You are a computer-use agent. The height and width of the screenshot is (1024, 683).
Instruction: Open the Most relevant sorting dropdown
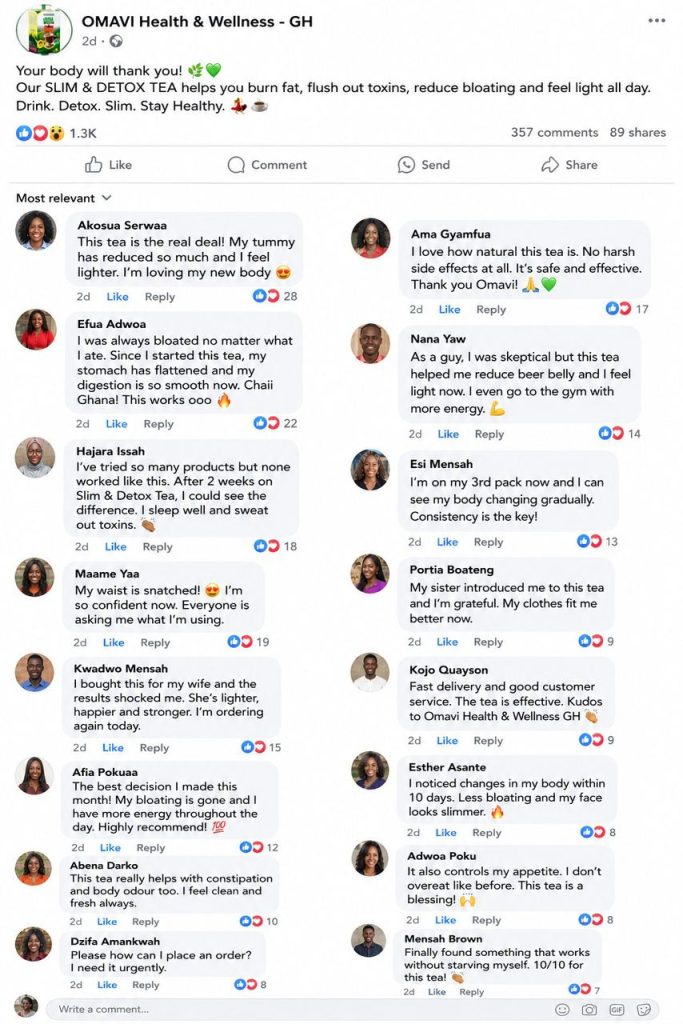click(63, 198)
